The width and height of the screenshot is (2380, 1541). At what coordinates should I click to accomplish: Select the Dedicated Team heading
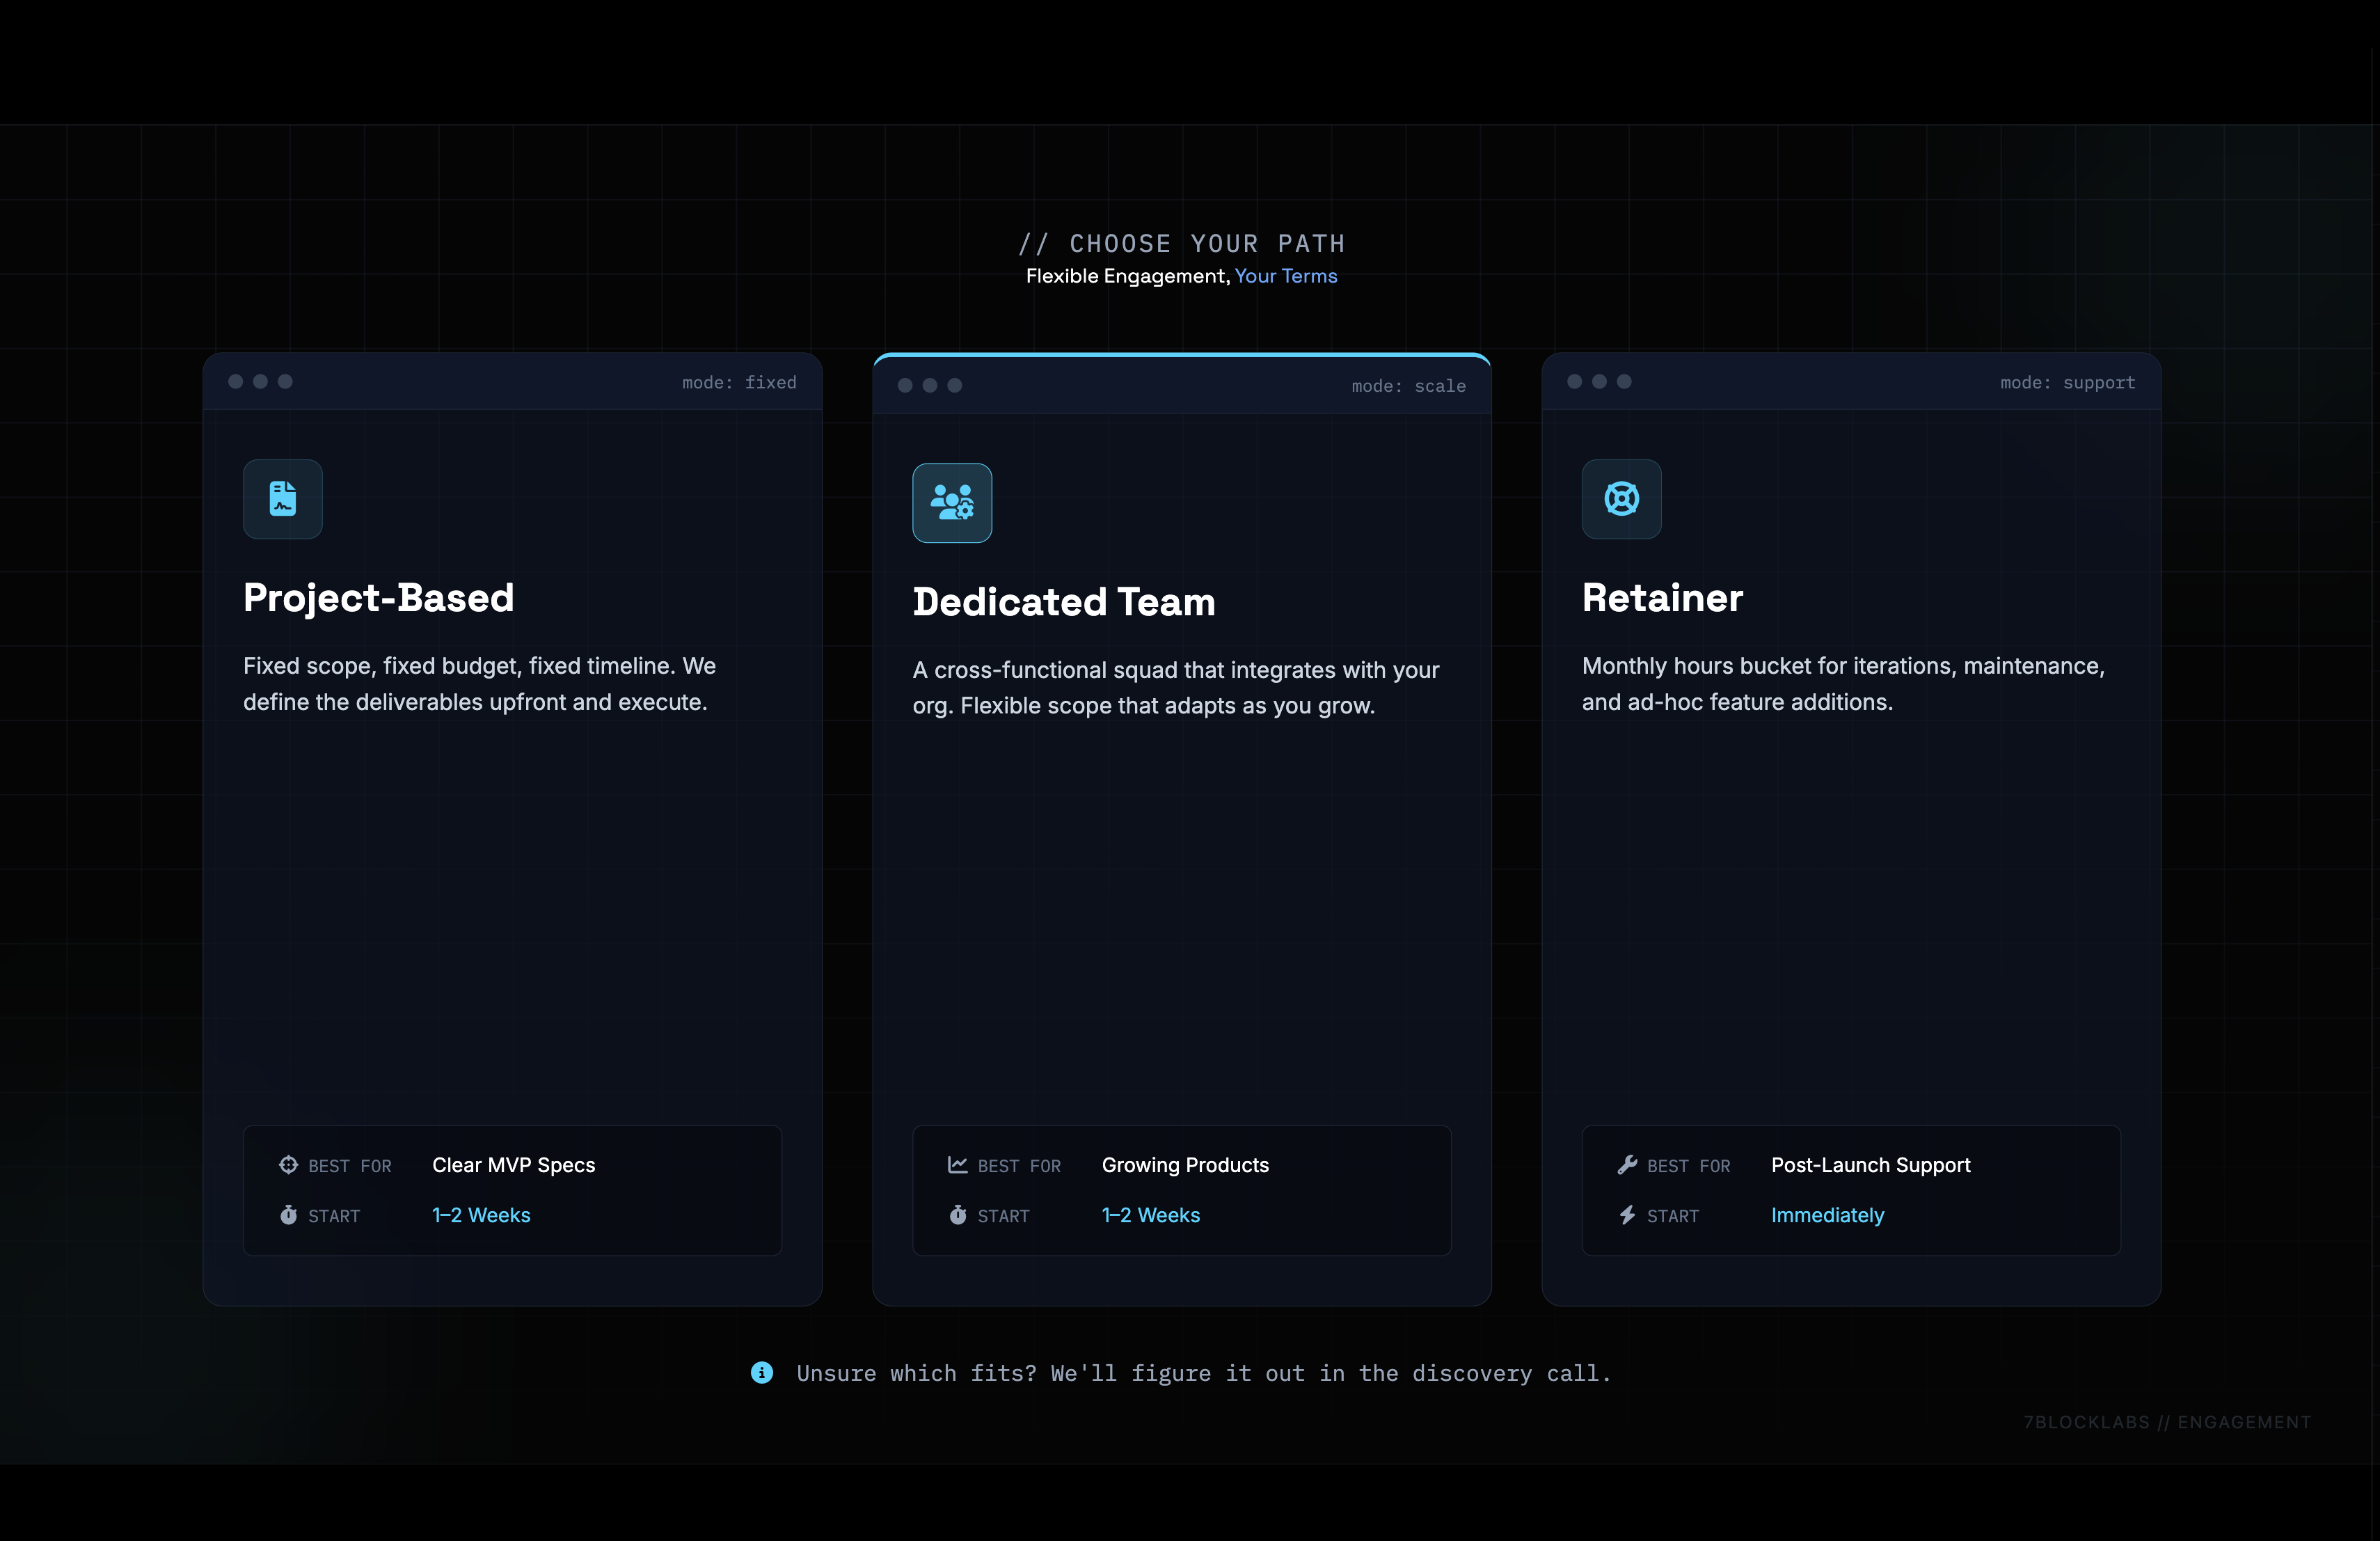(1063, 602)
